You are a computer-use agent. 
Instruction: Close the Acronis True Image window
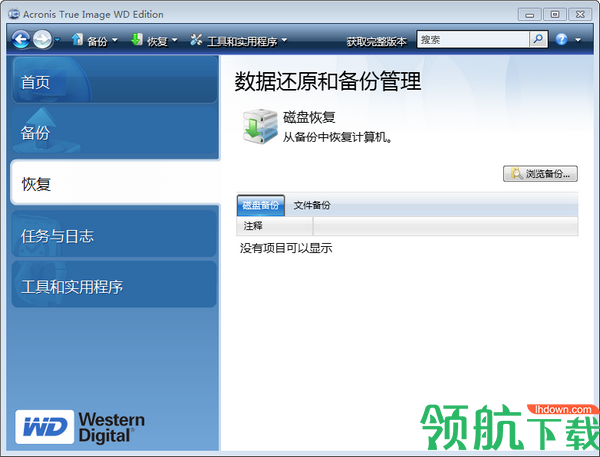(x=580, y=15)
